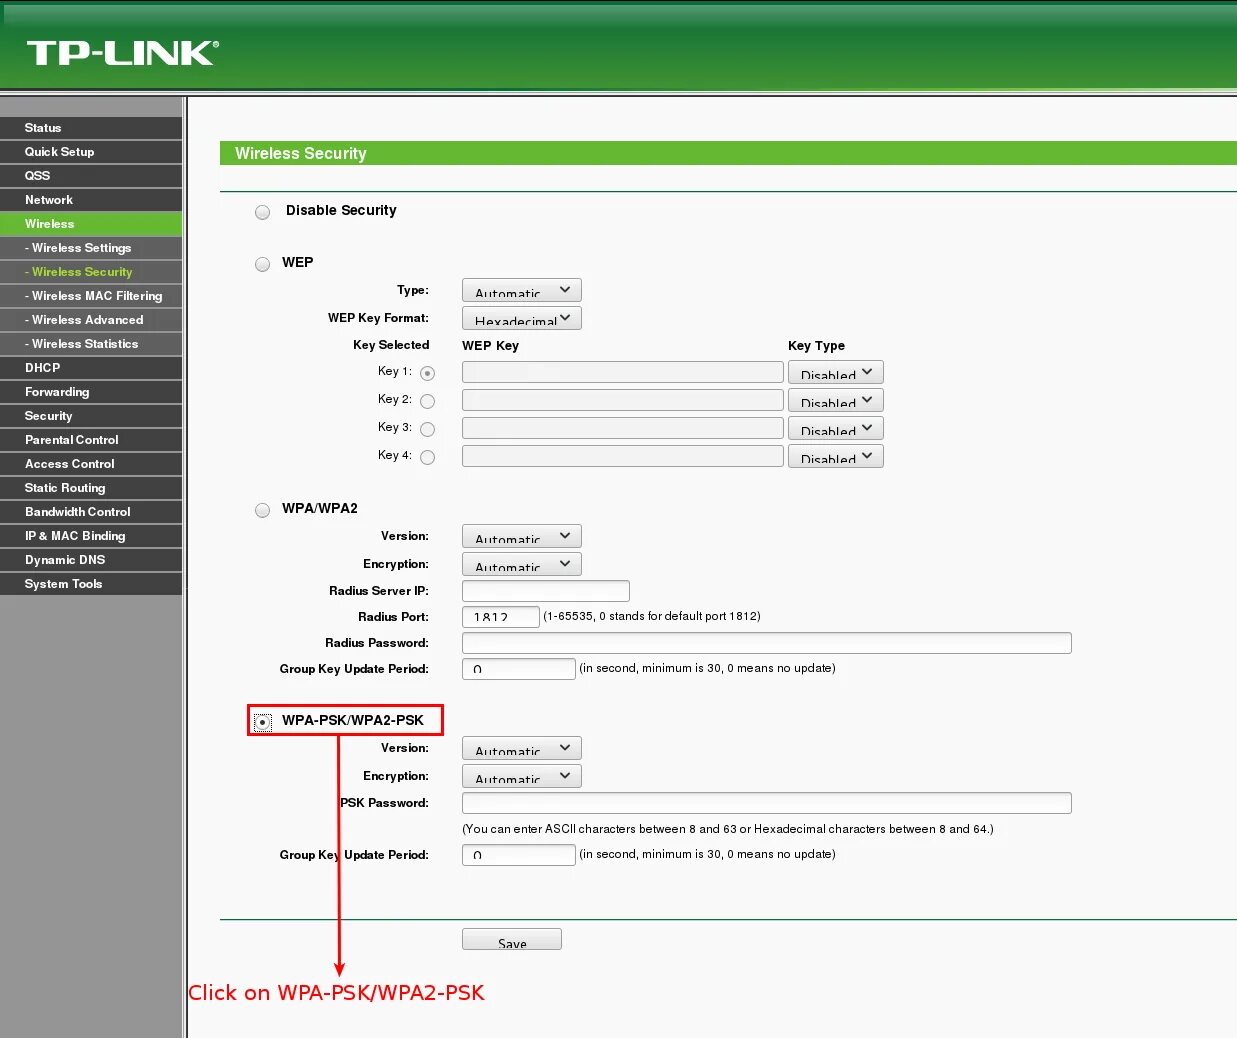This screenshot has width=1237, height=1038.
Task: Click the 'Key Selected' label
Action: [391, 345]
